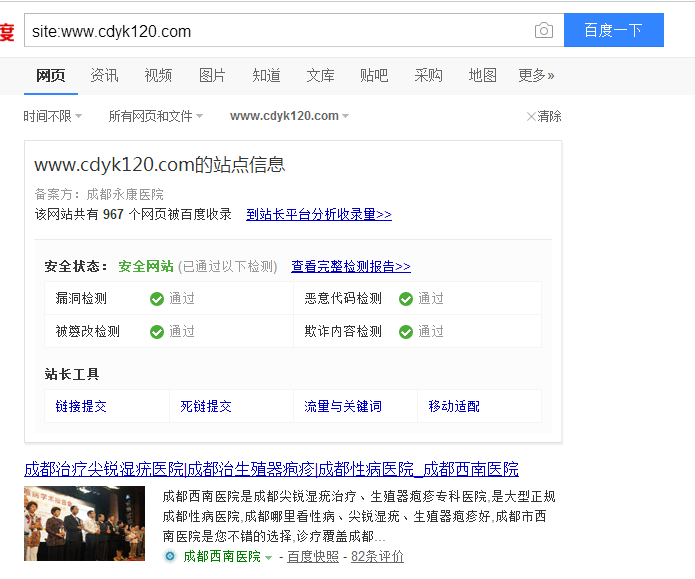Switch to the 文库 tab
This screenshot has height=579, width=695.
click(x=320, y=75)
